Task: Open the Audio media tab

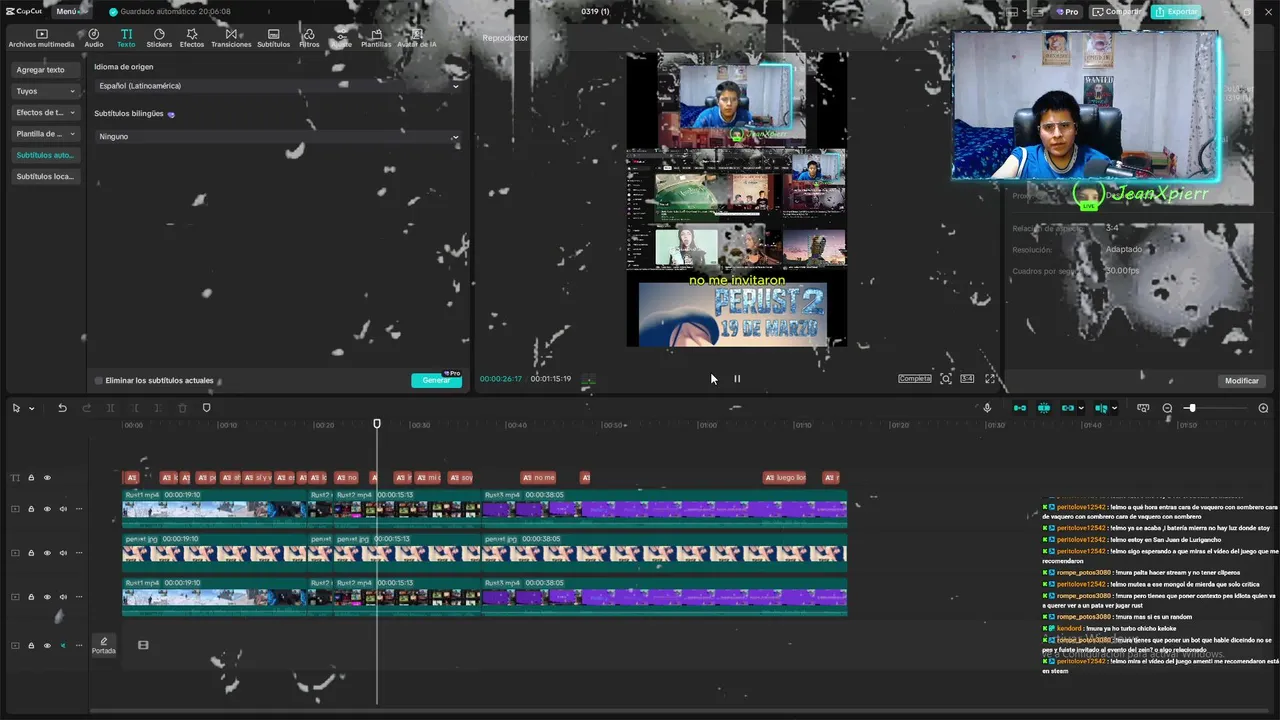Action: [x=94, y=38]
